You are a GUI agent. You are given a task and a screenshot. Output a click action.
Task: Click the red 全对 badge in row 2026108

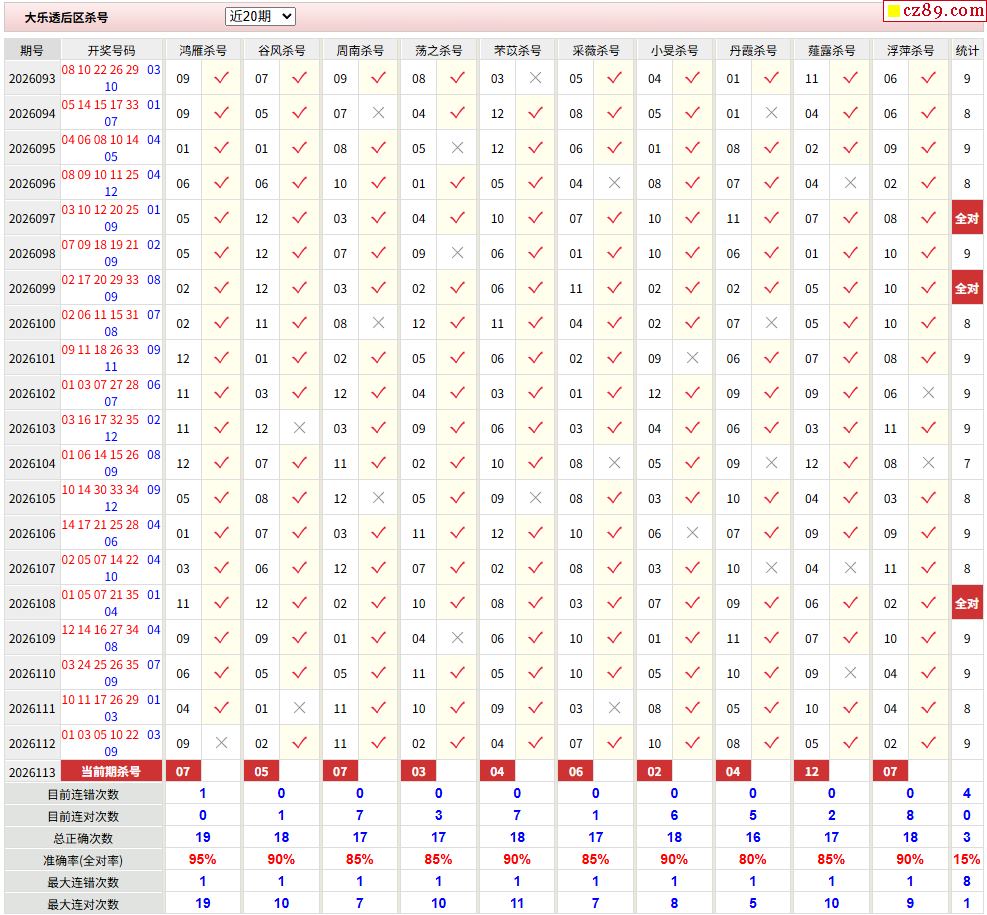point(967,603)
